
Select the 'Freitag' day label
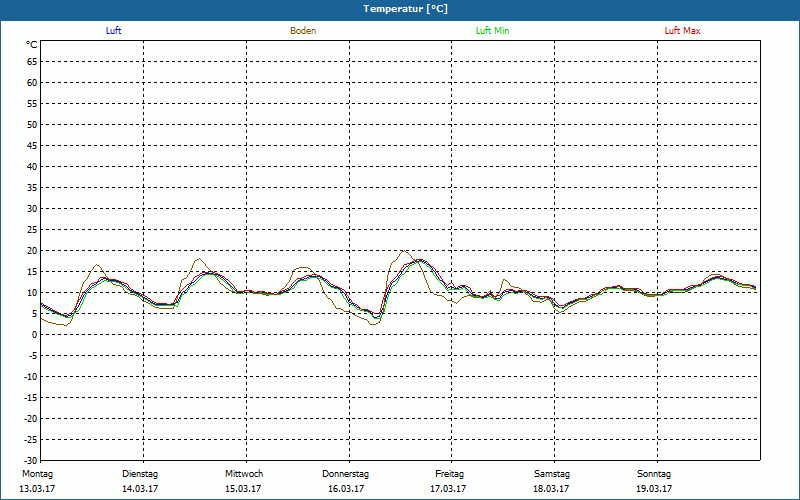point(449,474)
